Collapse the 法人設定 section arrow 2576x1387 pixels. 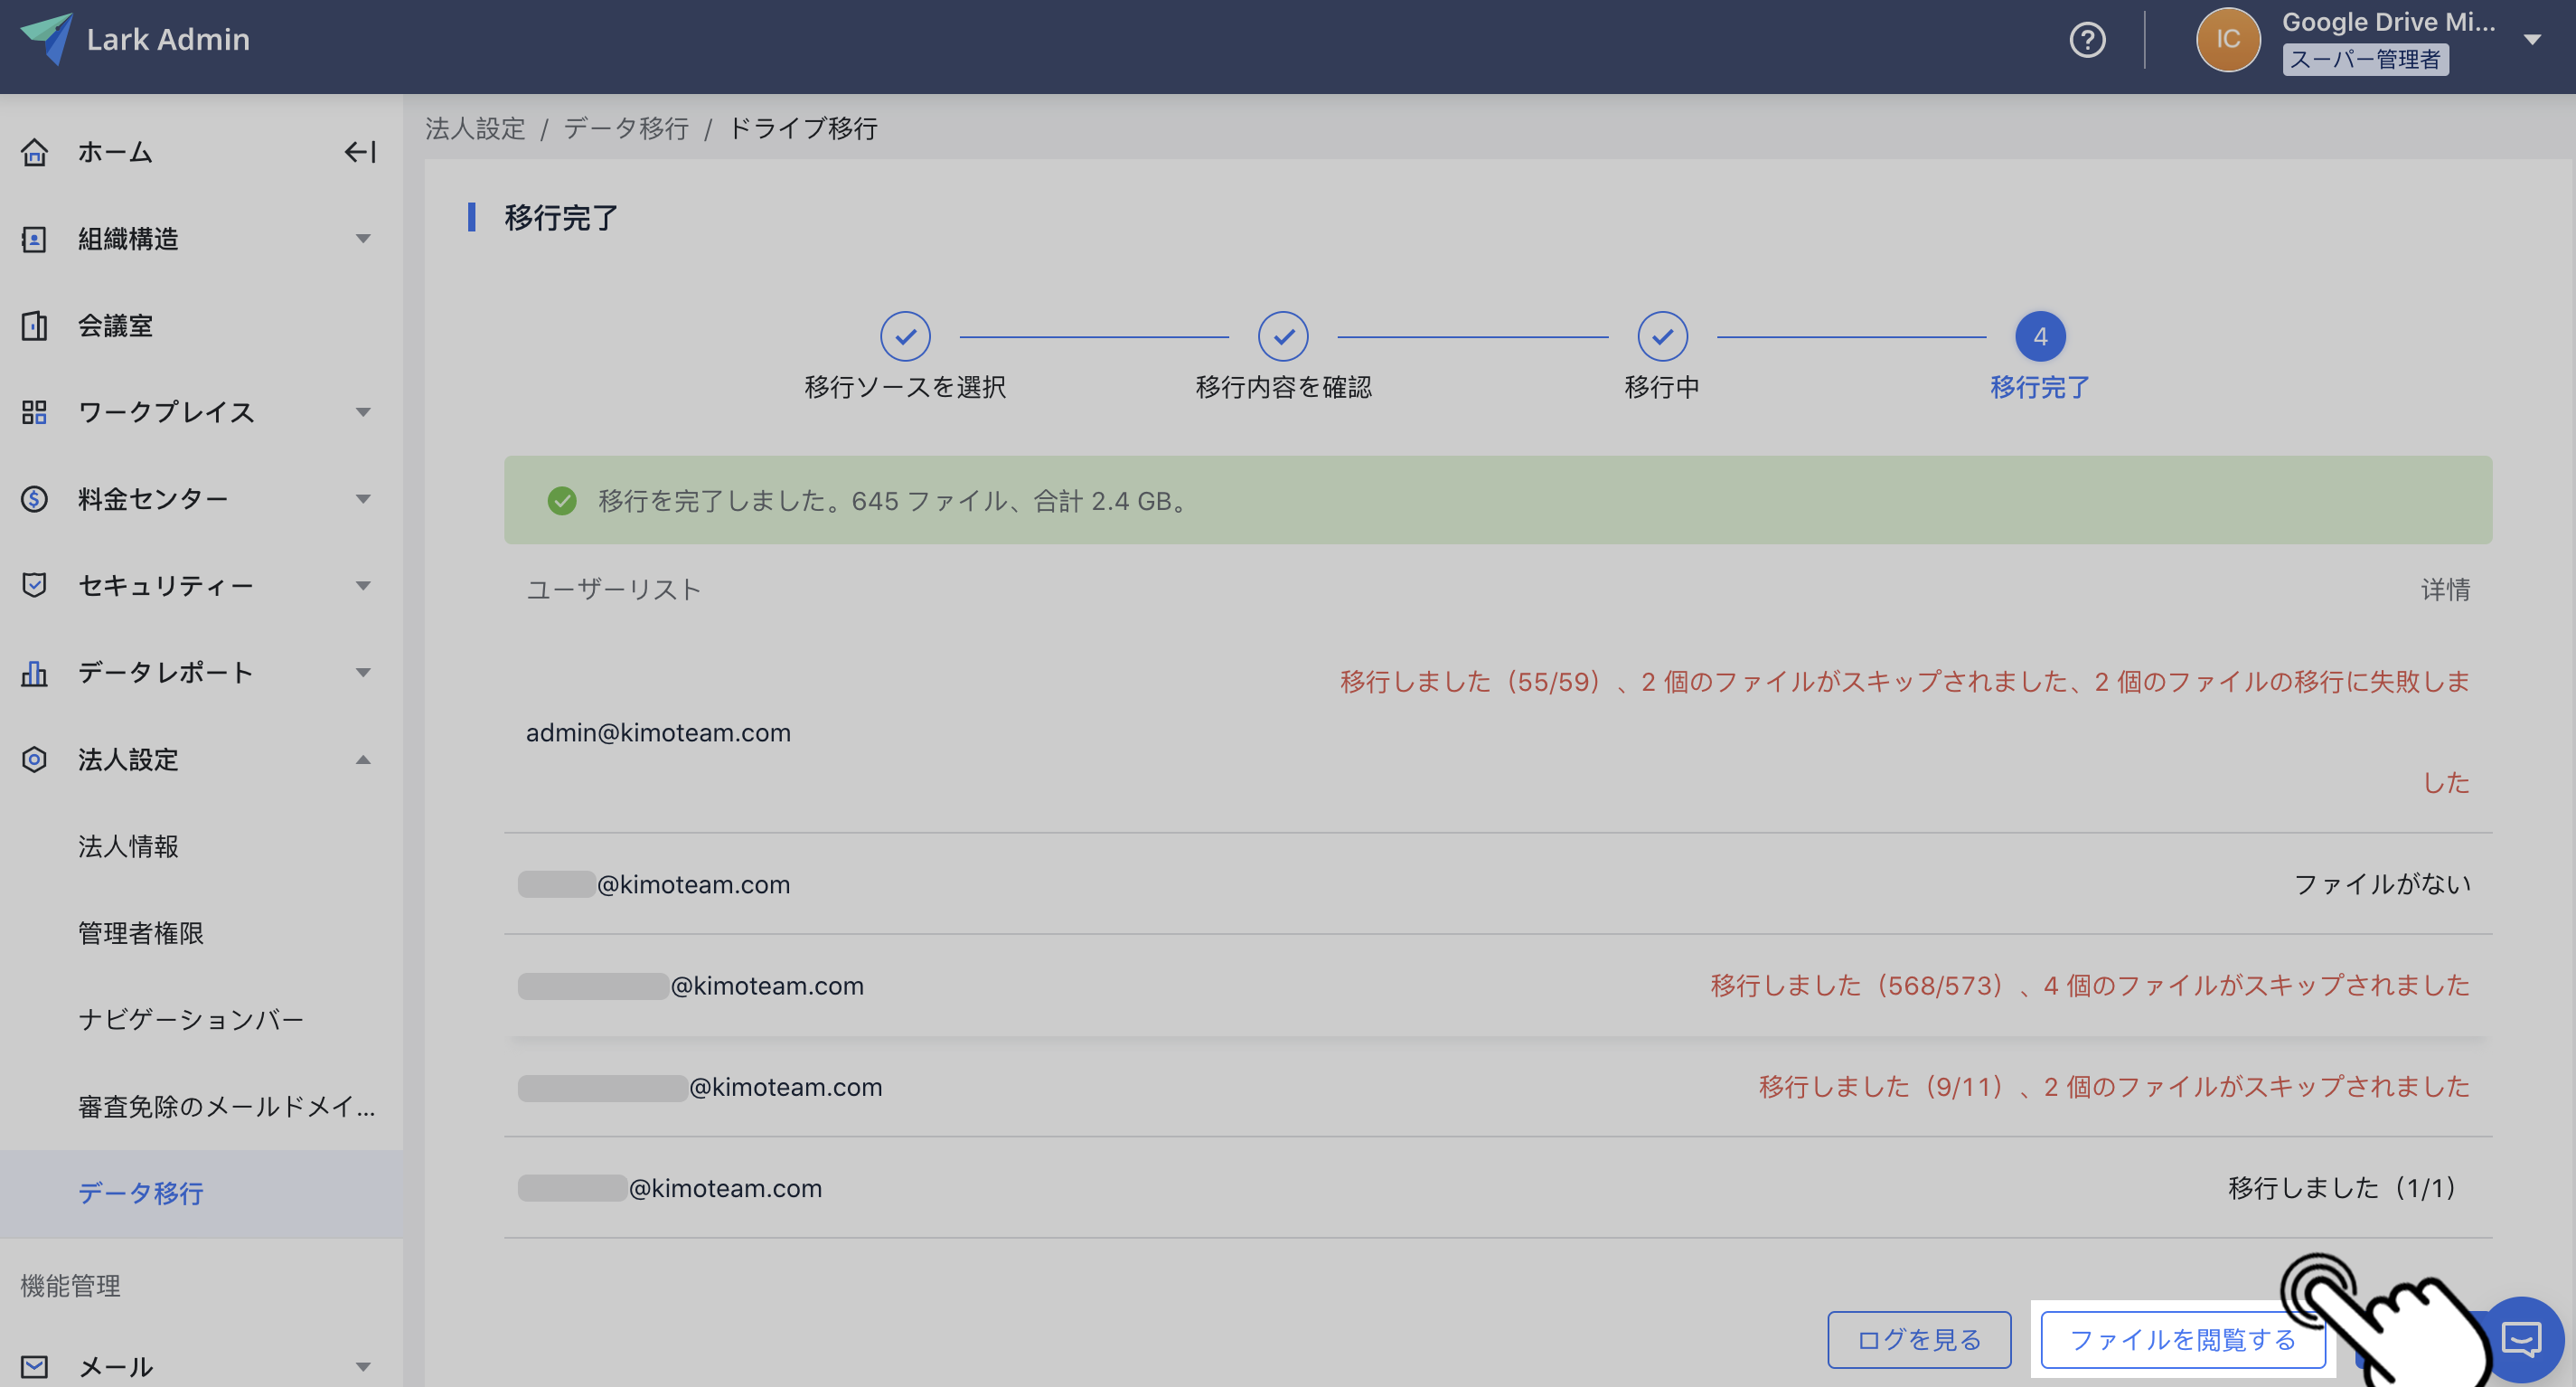pos(363,760)
